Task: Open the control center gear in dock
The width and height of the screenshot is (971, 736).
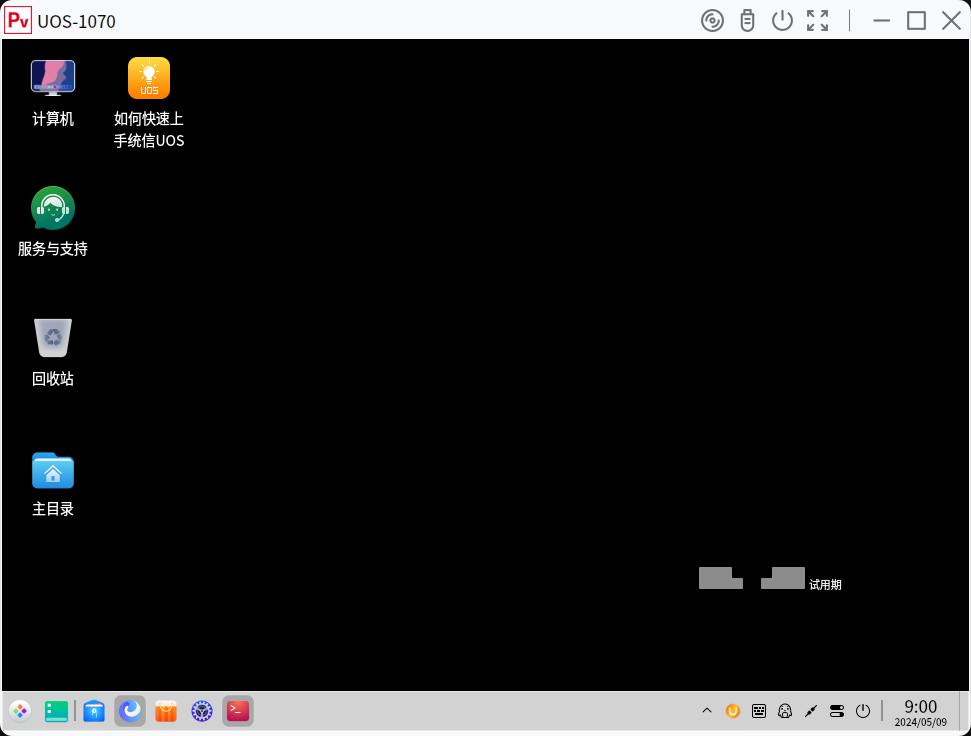Action: click(202, 711)
